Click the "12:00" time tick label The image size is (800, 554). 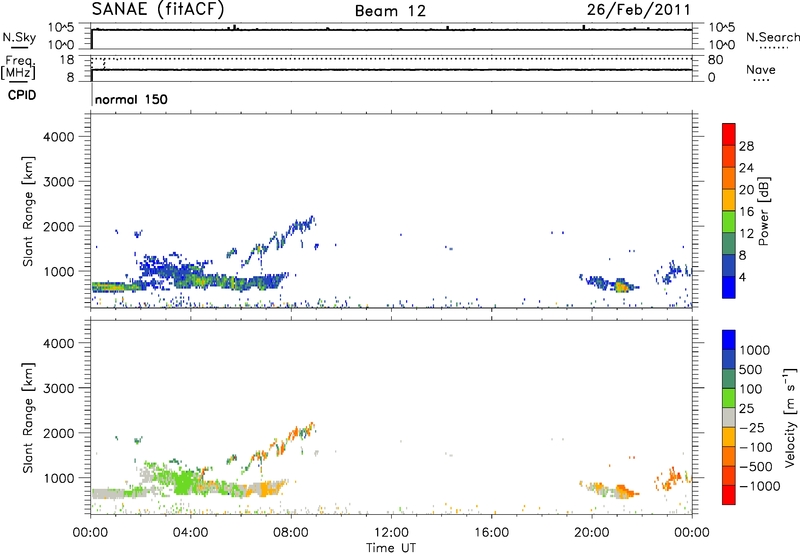391,533
